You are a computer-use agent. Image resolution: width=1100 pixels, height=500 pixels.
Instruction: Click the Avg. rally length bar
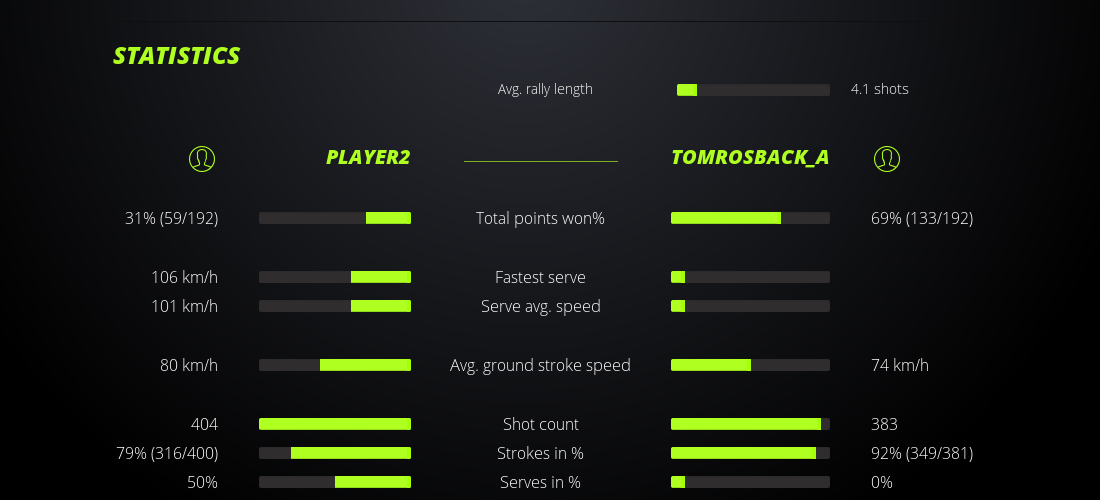pyautogui.click(x=753, y=90)
